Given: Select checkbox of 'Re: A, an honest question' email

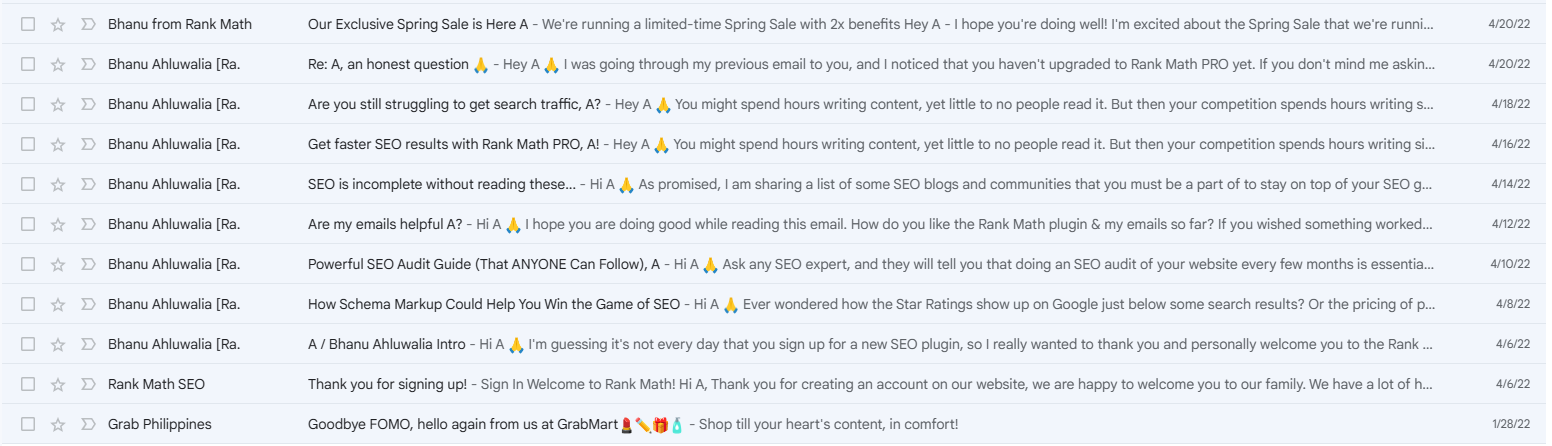Looking at the screenshot, I should pos(28,64).
